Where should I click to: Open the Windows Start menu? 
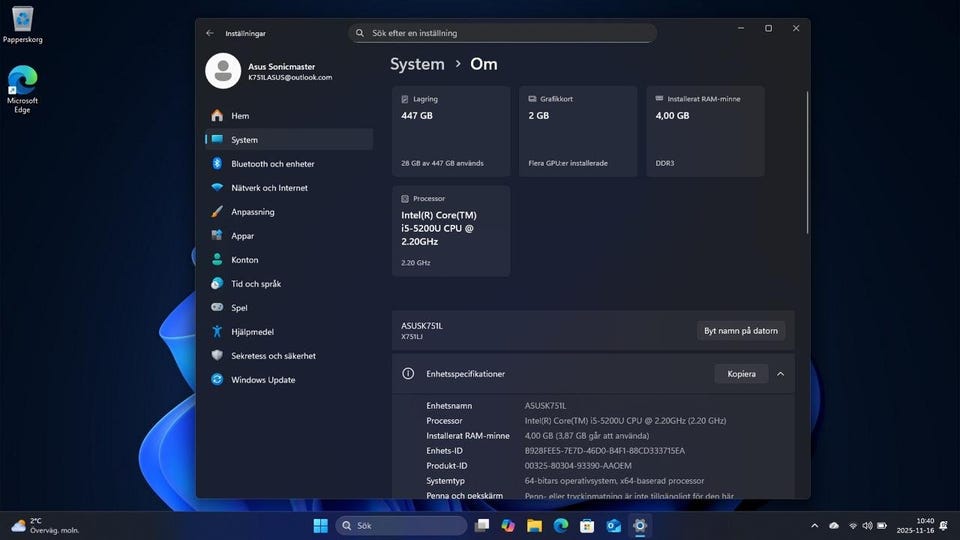(x=320, y=525)
